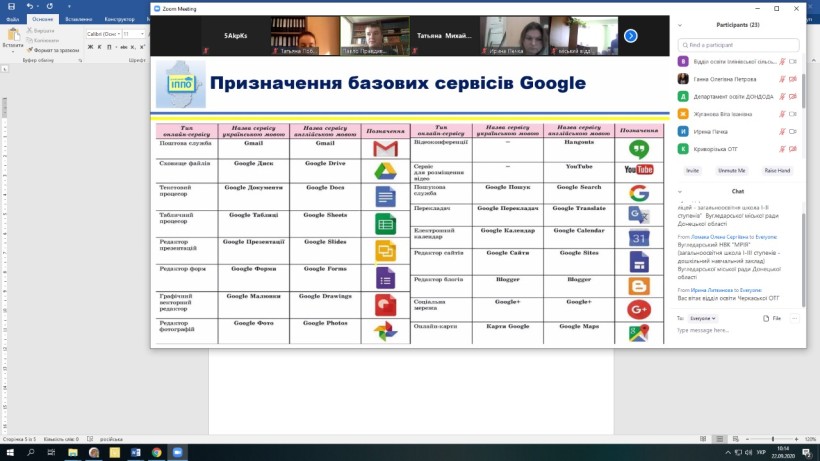Screen dimensions: 820x461
Task: Open the Буфер обміну dialog launcher
Action: coord(80,61)
